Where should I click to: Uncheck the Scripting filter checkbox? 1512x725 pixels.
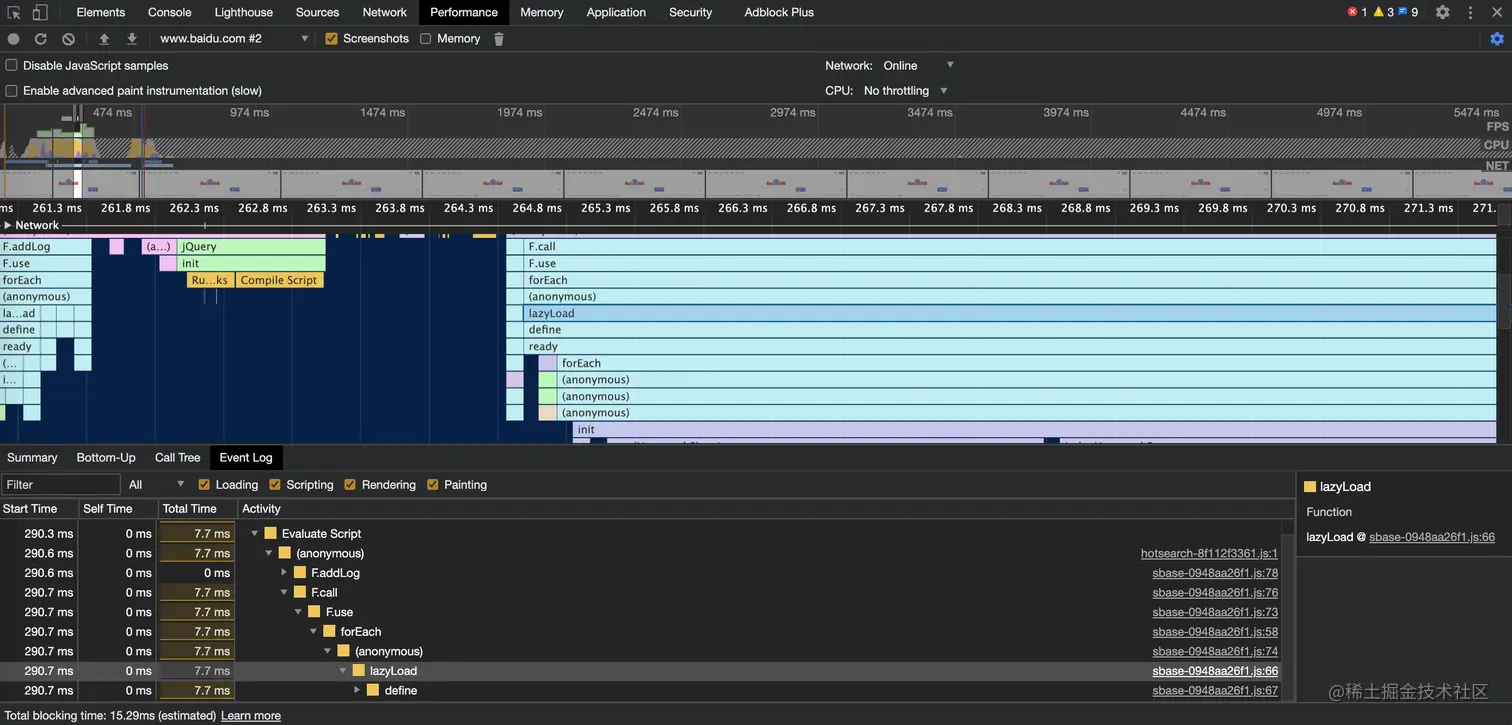[x=275, y=485]
